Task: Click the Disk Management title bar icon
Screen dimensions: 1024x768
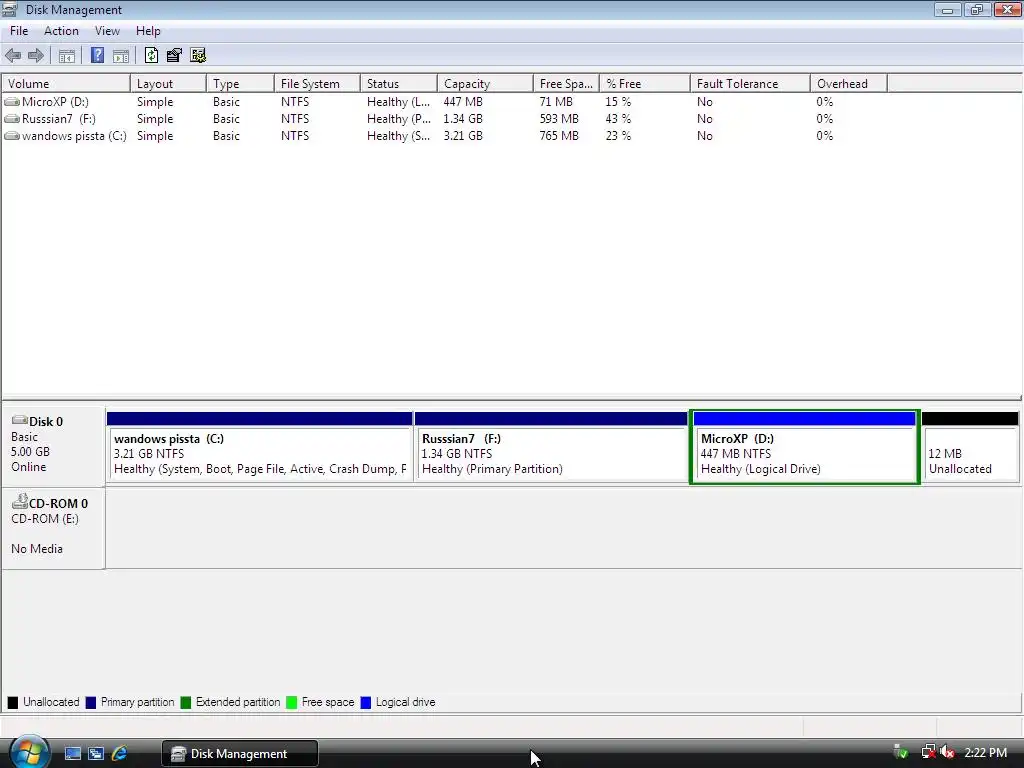Action: [x=9, y=10]
